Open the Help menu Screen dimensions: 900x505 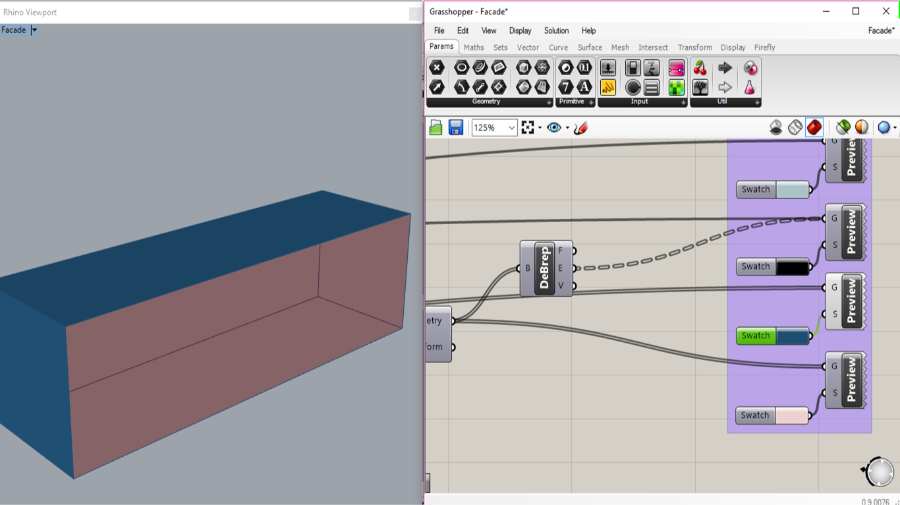588,30
